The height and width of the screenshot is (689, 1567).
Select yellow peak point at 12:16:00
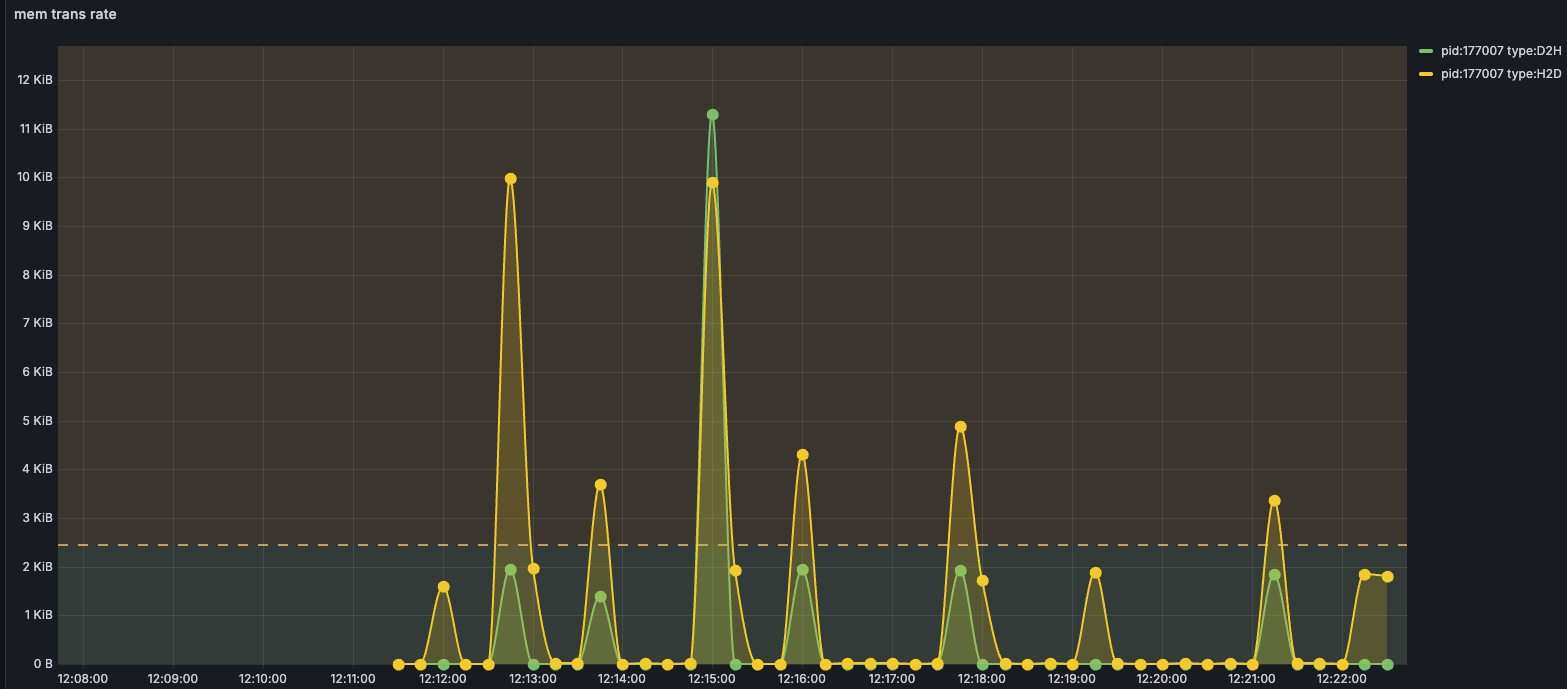pyautogui.click(x=802, y=455)
